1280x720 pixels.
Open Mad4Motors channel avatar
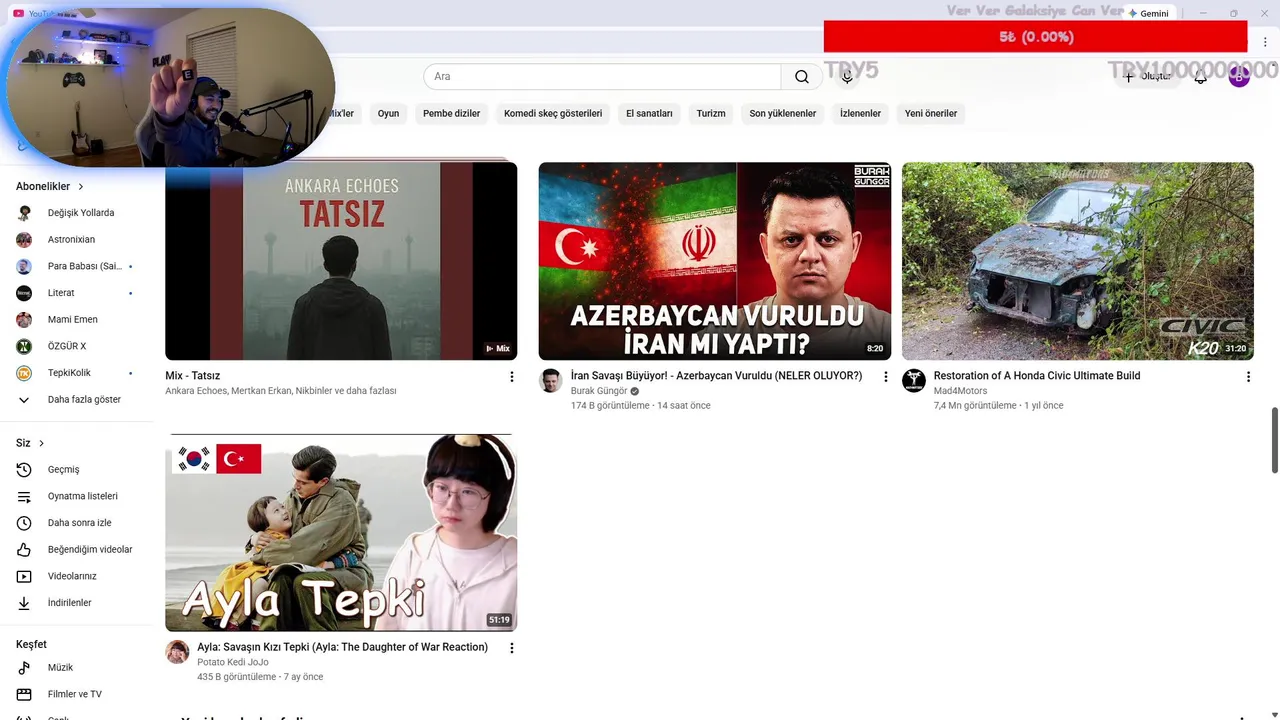coord(914,380)
